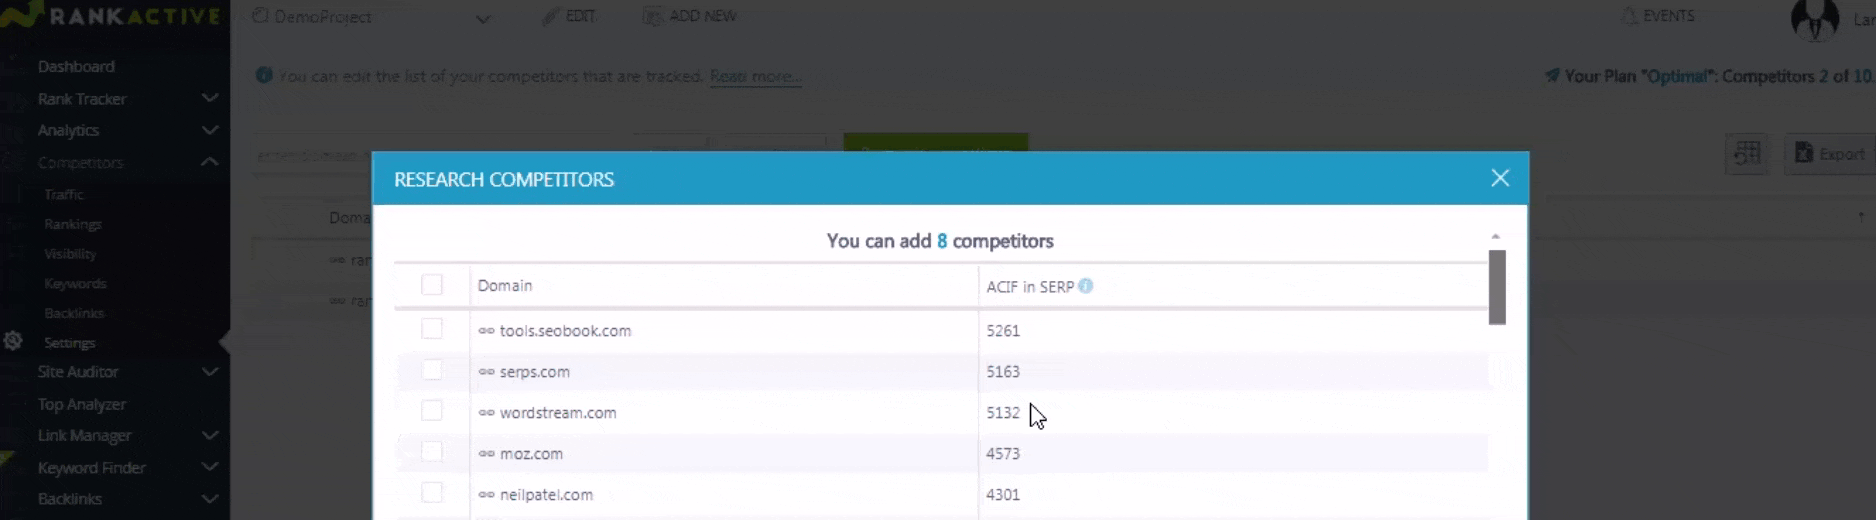Click the user avatar picture

(1815, 18)
